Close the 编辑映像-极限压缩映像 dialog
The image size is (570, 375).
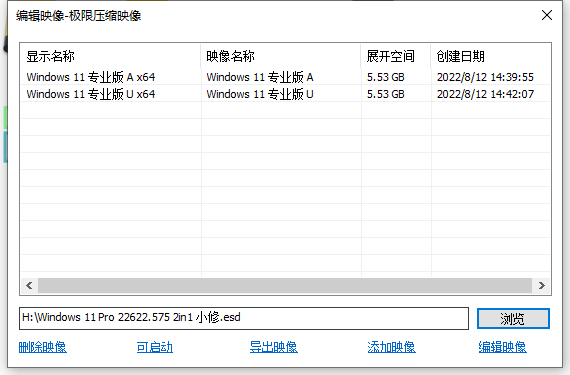[547, 15]
